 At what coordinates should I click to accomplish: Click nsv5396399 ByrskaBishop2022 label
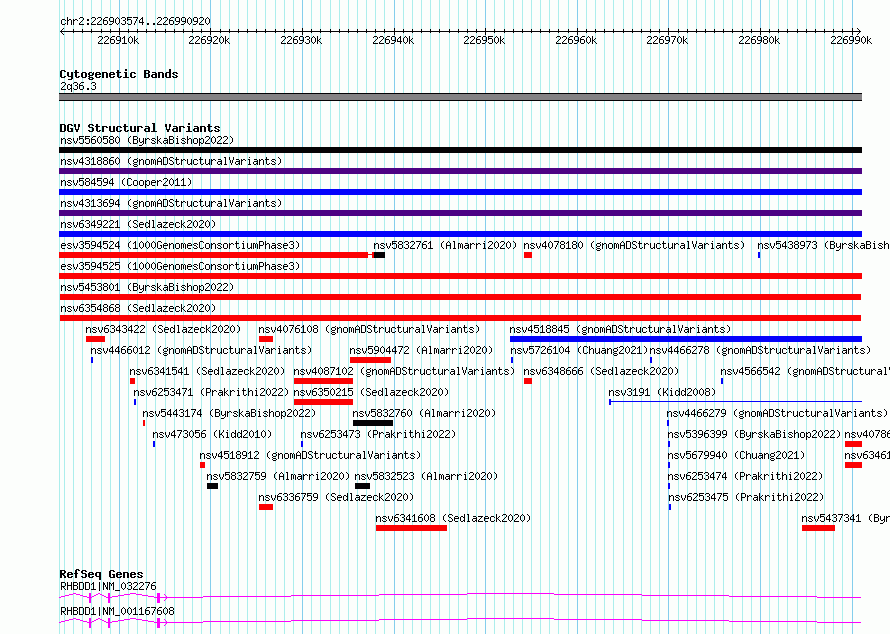point(754,434)
